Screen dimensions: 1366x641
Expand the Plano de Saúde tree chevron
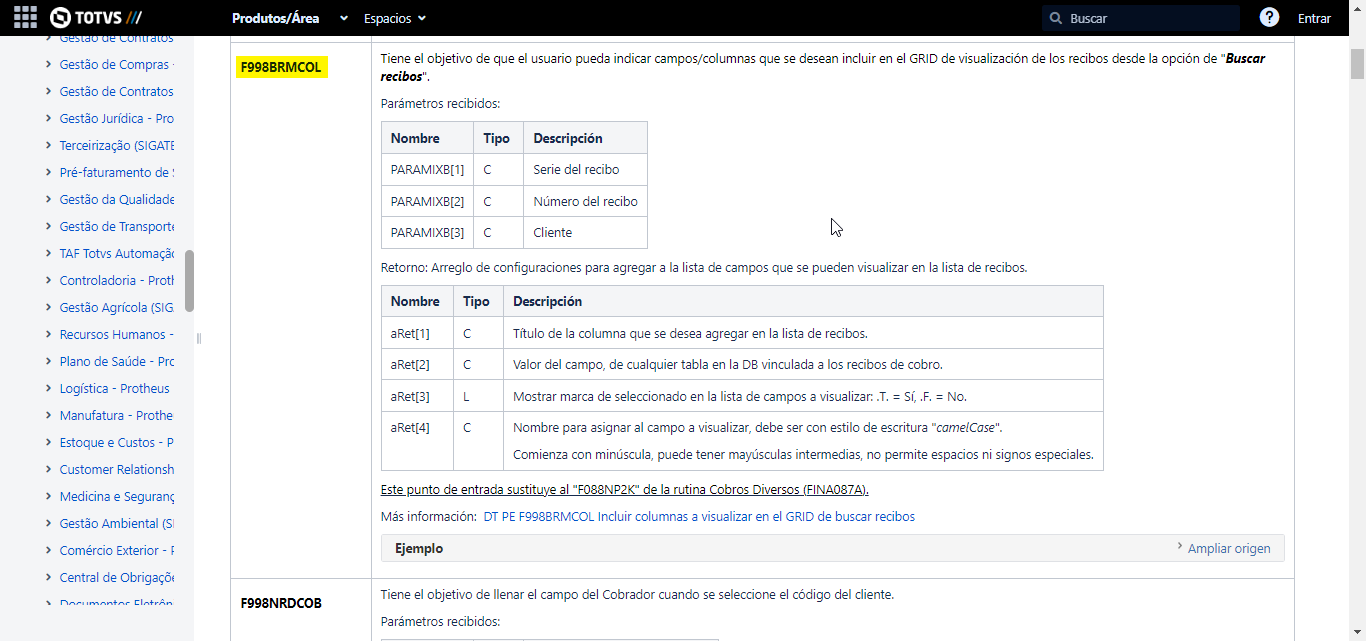pyautogui.click(x=49, y=361)
